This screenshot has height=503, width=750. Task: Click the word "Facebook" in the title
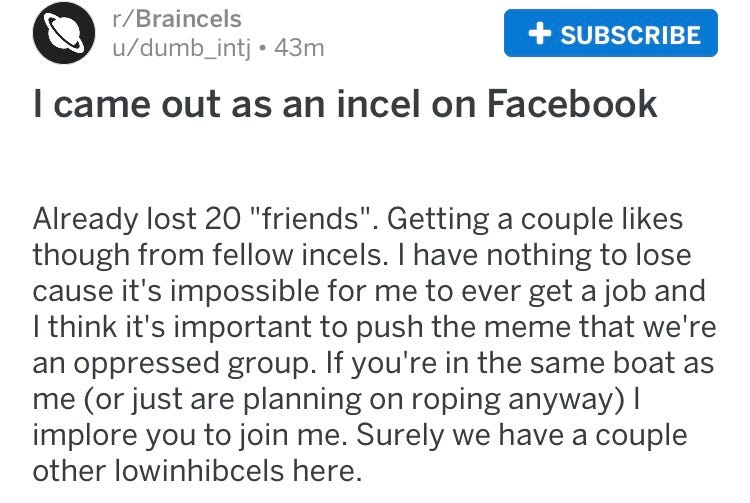tap(572, 102)
